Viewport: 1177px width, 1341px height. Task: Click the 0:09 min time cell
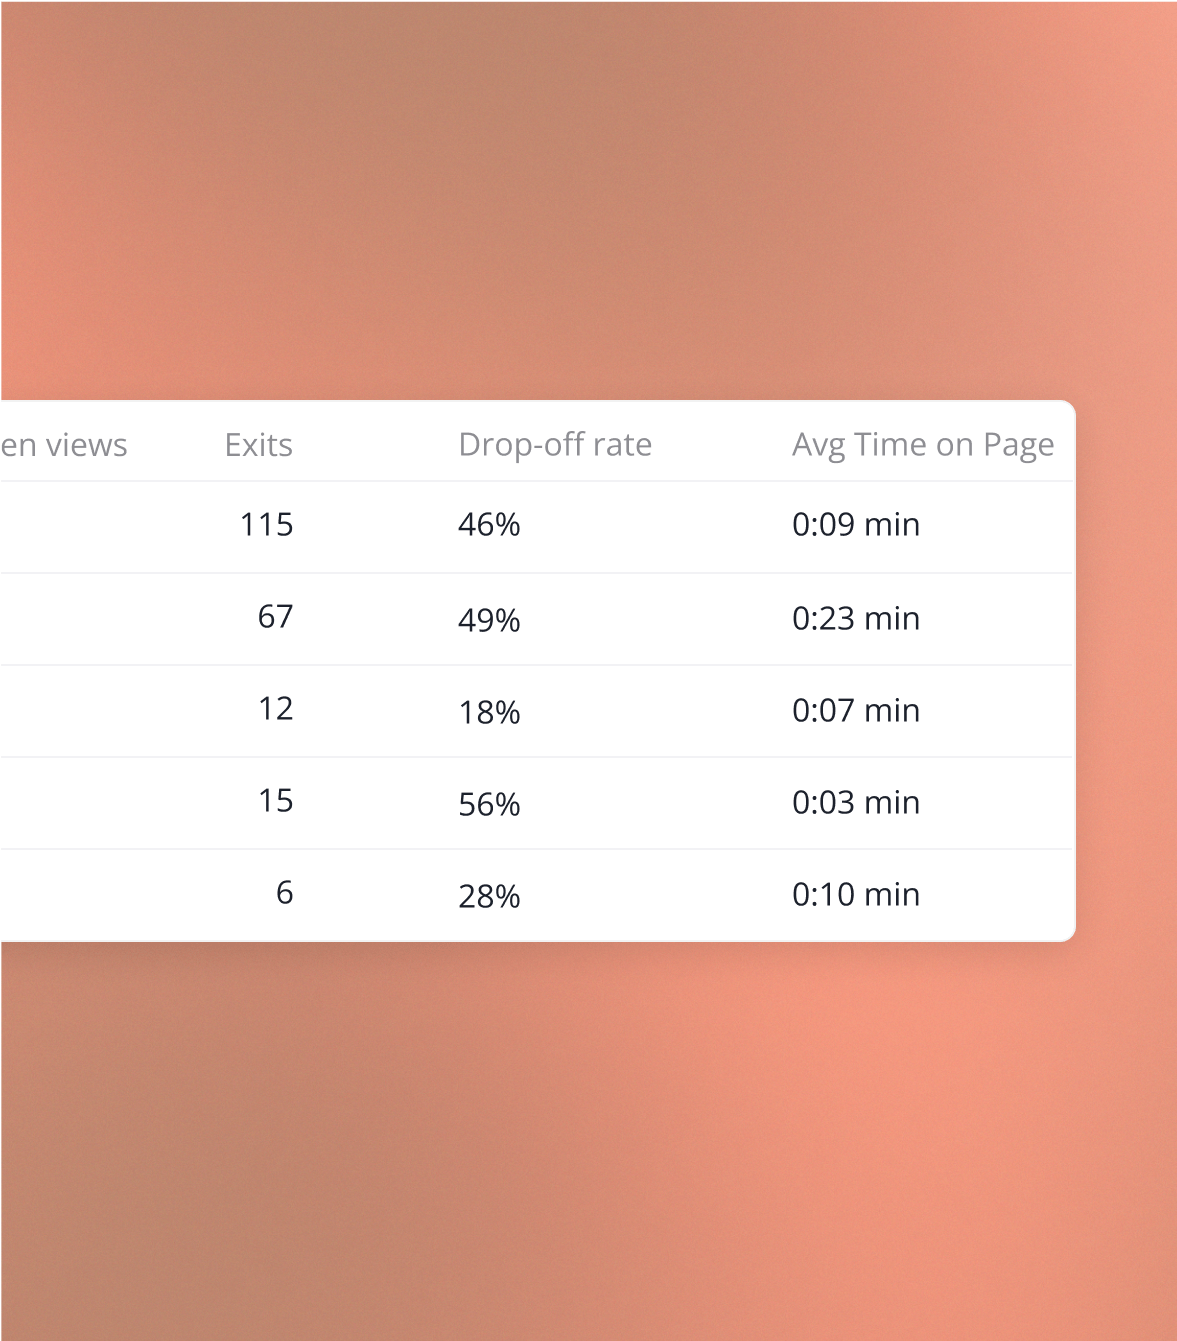(x=855, y=525)
